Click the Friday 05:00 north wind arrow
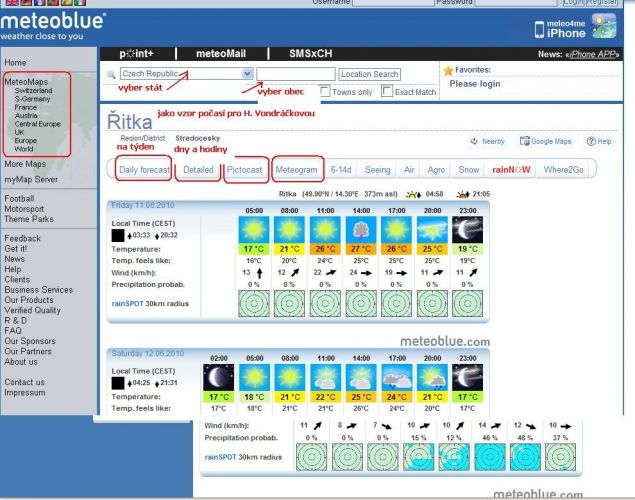Screen dimensions: 635x500 (x=260, y=273)
